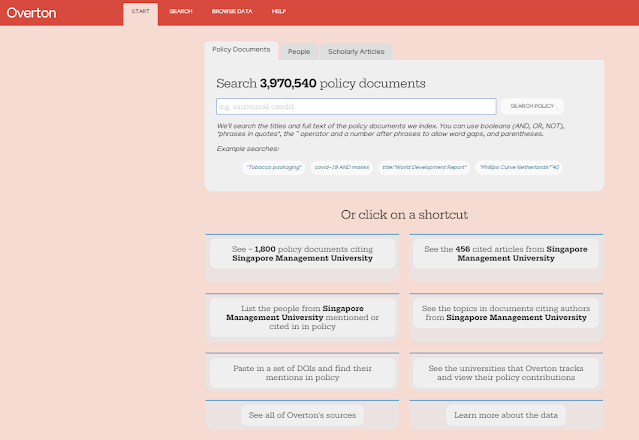List people from Singapore Management University
This screenshot has width=639, height=440.
pyautogui.click(x=302, y=317)
